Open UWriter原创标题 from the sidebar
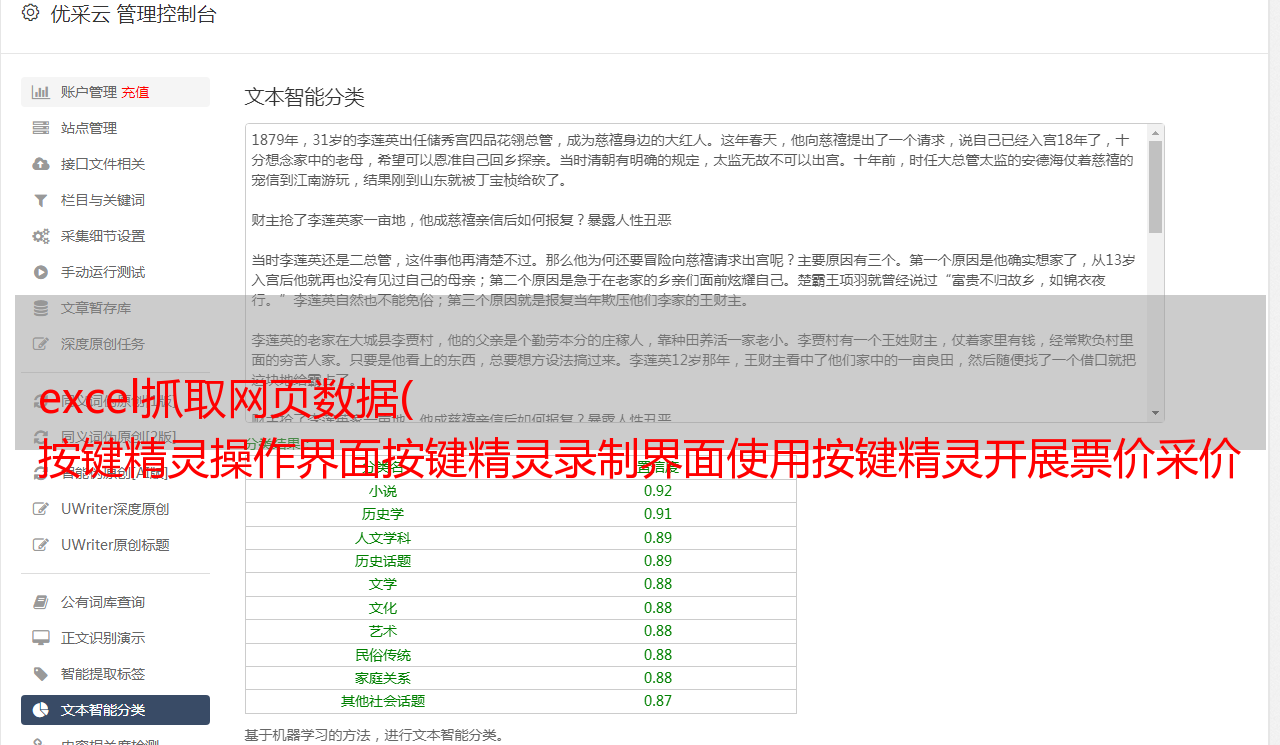 [115, 545]
